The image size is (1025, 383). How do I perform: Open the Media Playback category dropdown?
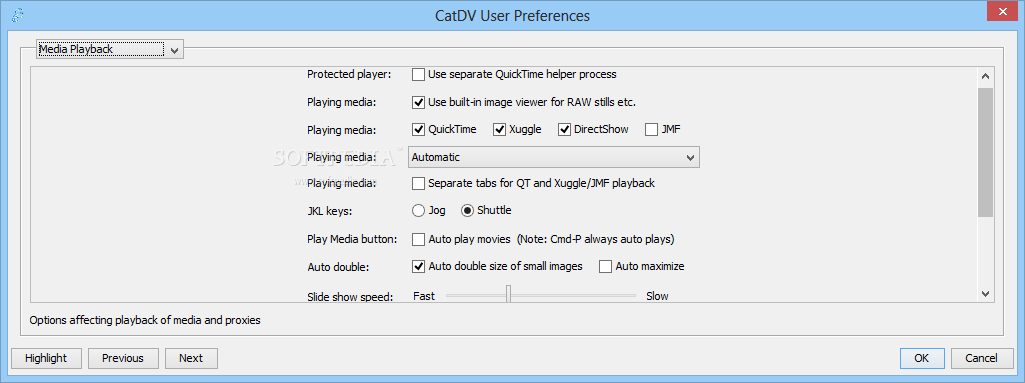point(110,49)
